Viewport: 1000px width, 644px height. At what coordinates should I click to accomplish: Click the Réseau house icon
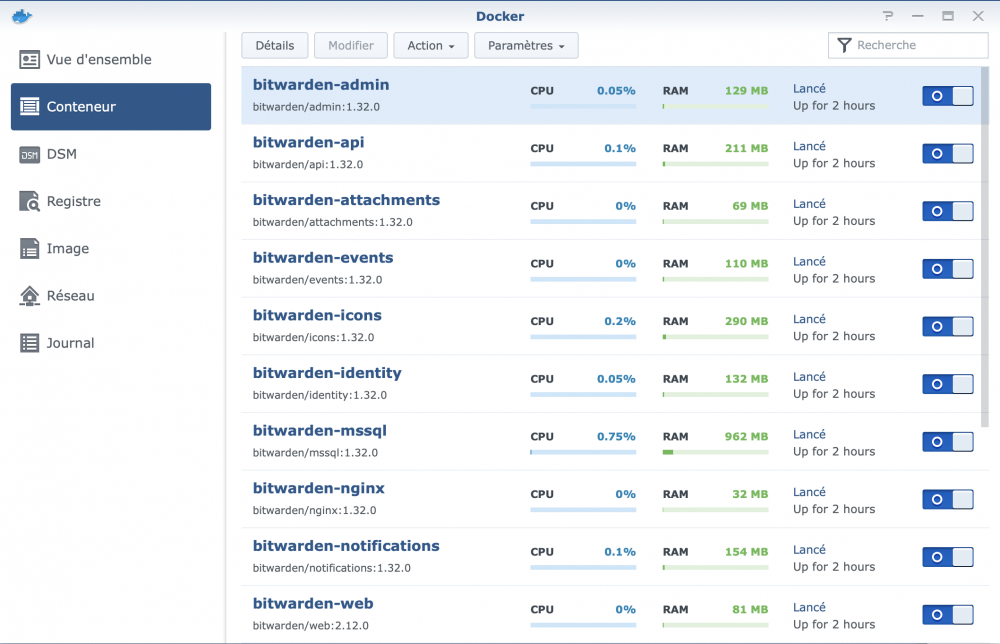(x=30, y=296)
